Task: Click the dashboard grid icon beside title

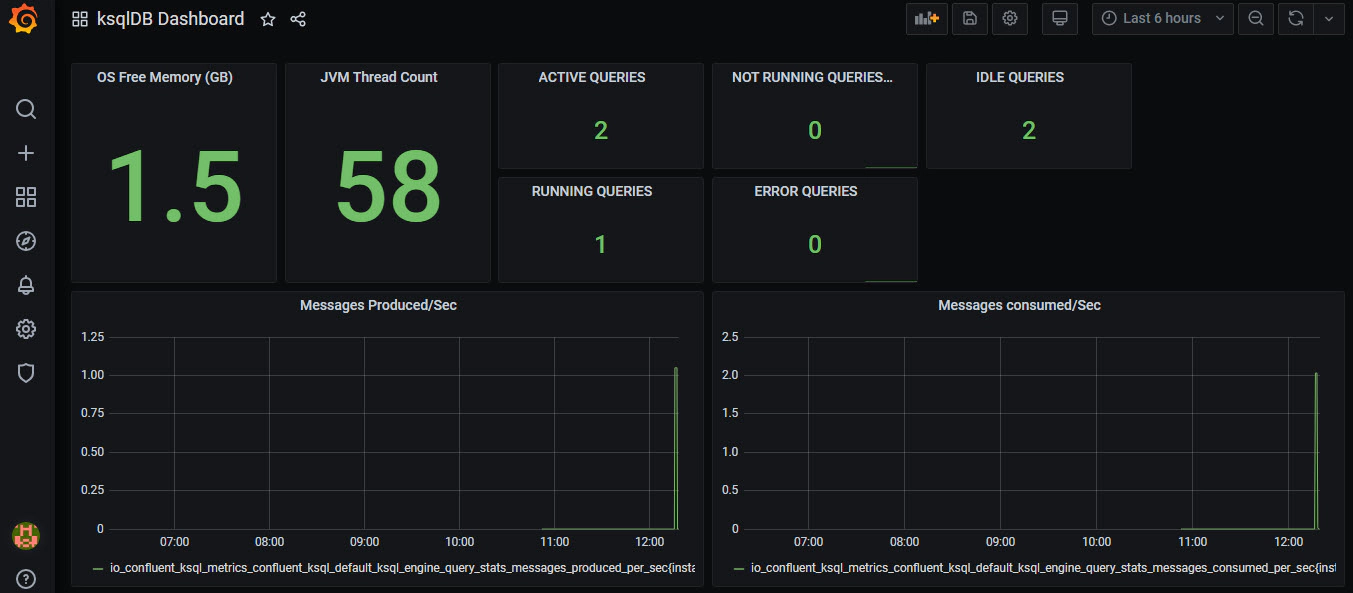Action: [x=80, y=19]
